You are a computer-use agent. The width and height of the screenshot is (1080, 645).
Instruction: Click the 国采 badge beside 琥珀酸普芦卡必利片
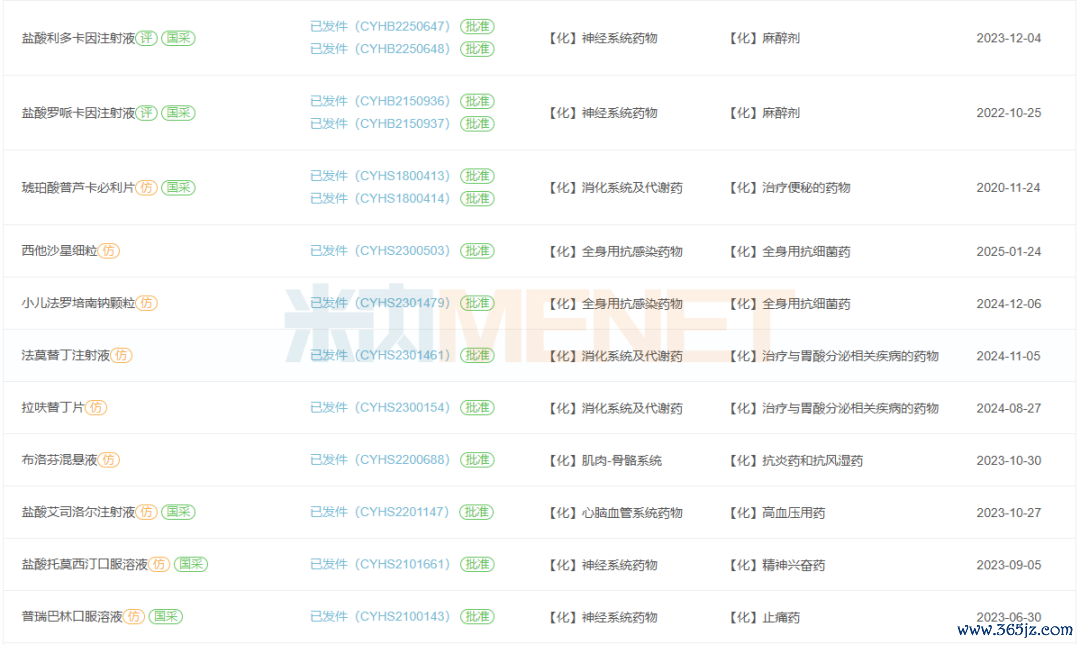point(178,187)
